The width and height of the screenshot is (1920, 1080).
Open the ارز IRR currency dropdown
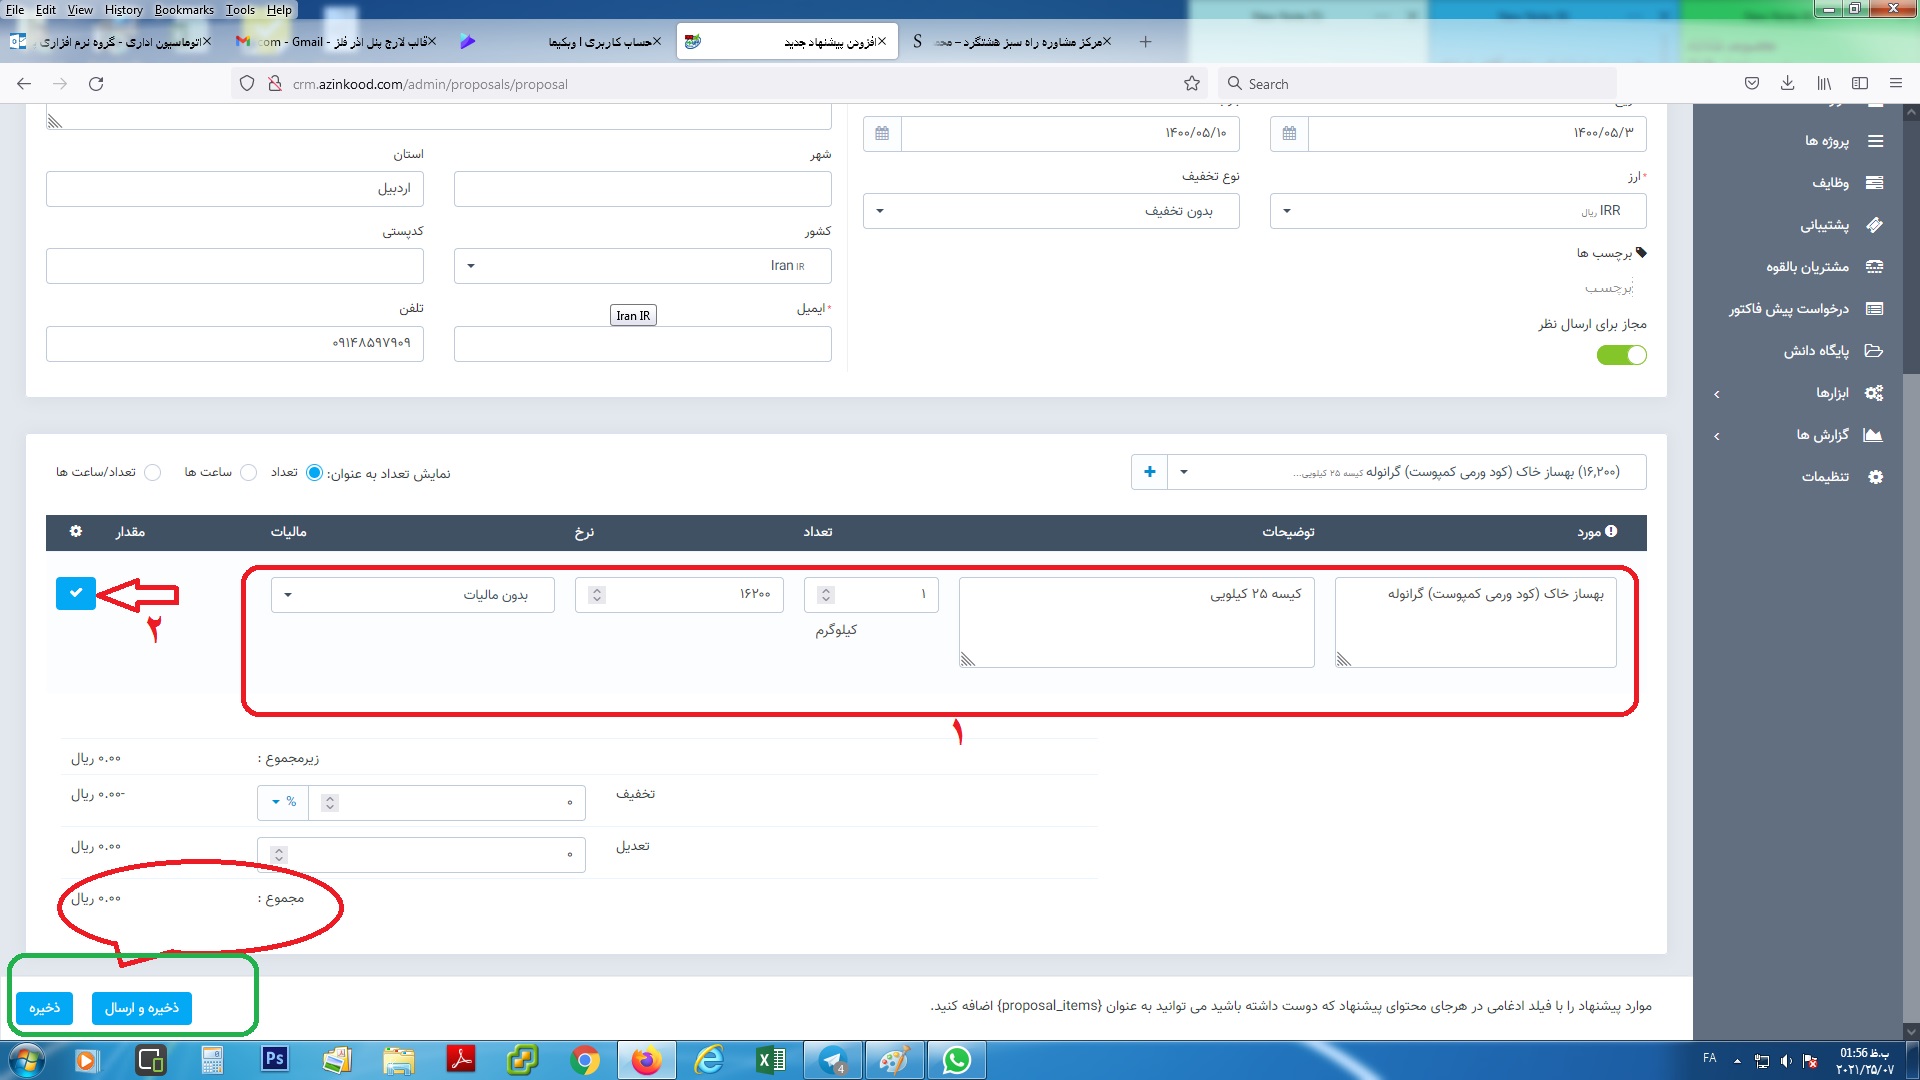tap(1458, 211)
